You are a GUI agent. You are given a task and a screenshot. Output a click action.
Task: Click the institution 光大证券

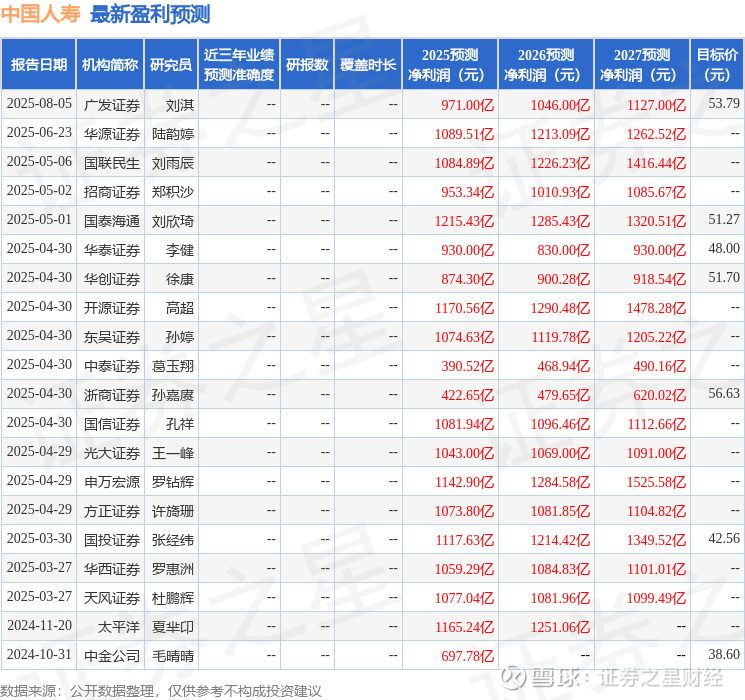click(112, 453)
